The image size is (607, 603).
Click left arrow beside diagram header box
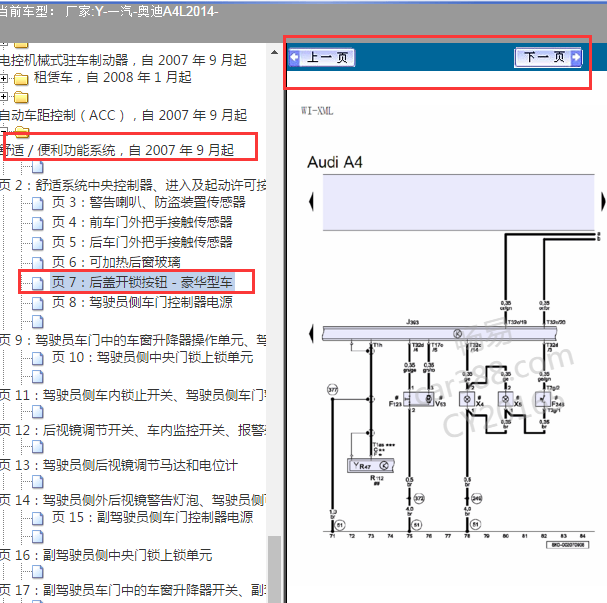[x=311, y=202]
